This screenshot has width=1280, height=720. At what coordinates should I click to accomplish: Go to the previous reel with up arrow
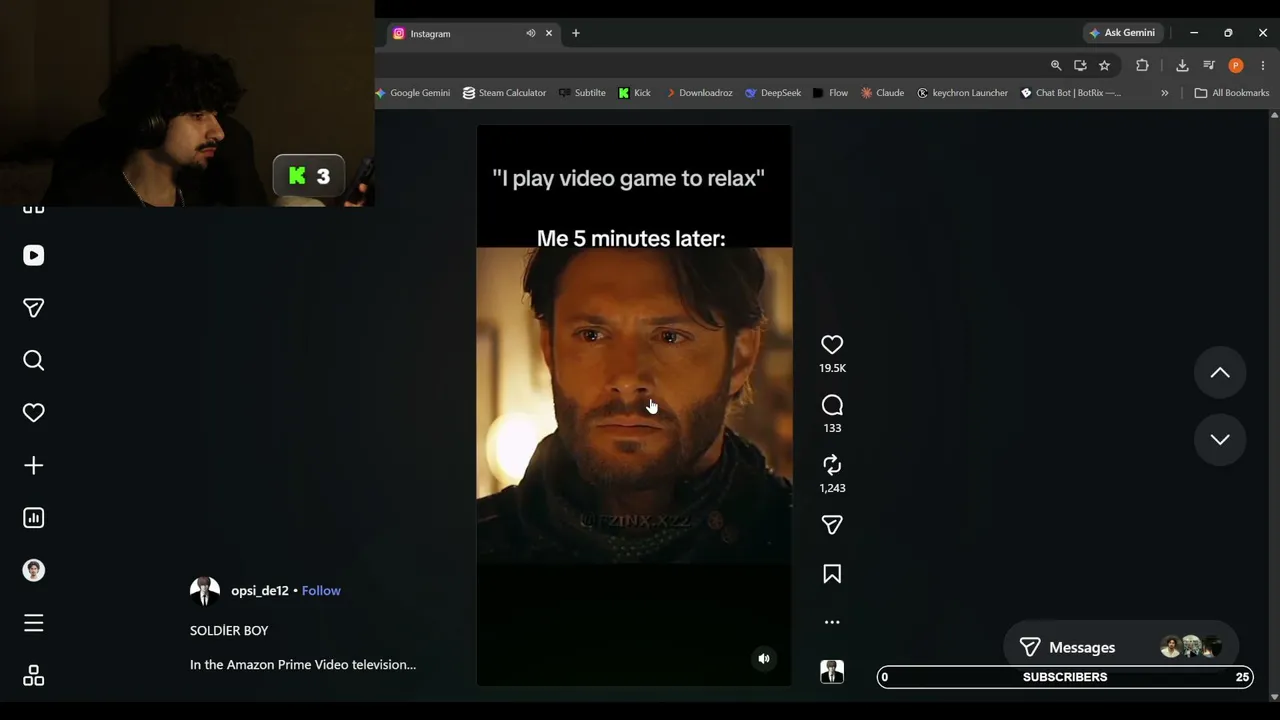(1220, 373)
